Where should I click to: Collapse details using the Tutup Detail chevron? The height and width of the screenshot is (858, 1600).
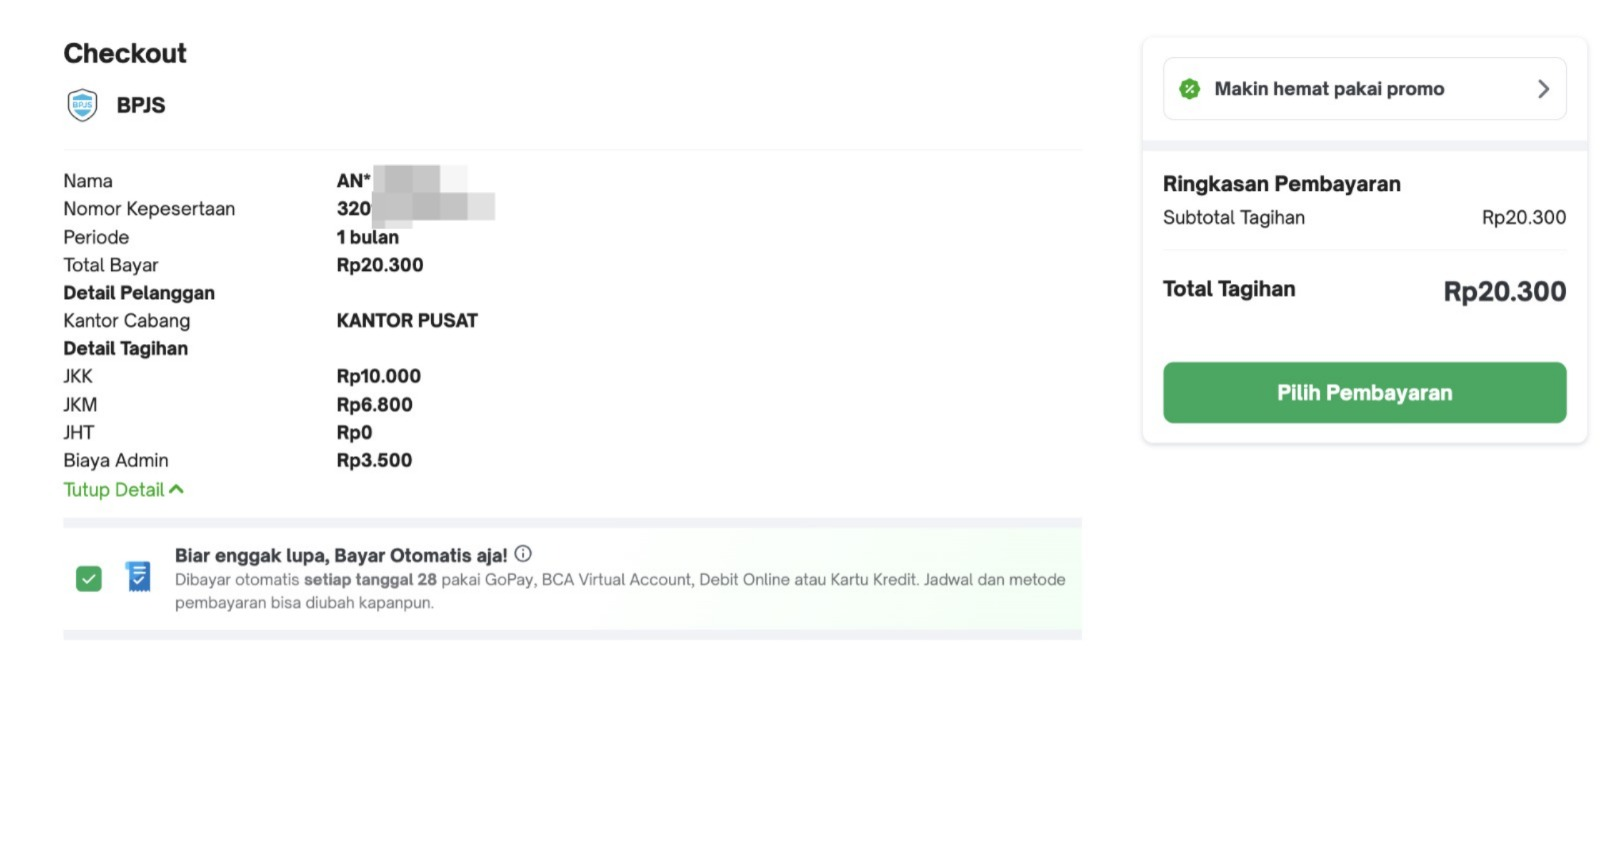tap(177, 489)
